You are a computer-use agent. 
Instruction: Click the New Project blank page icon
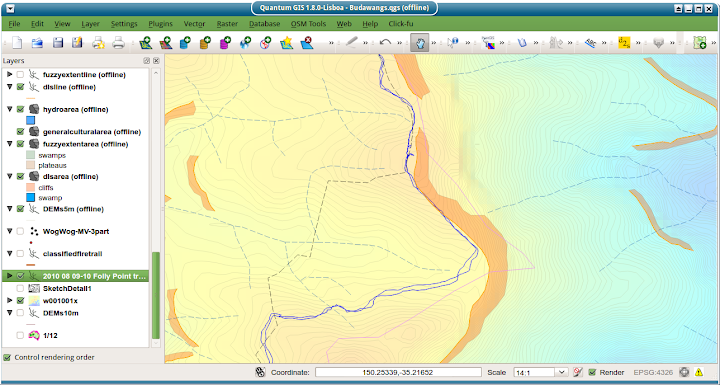[17, 43]
